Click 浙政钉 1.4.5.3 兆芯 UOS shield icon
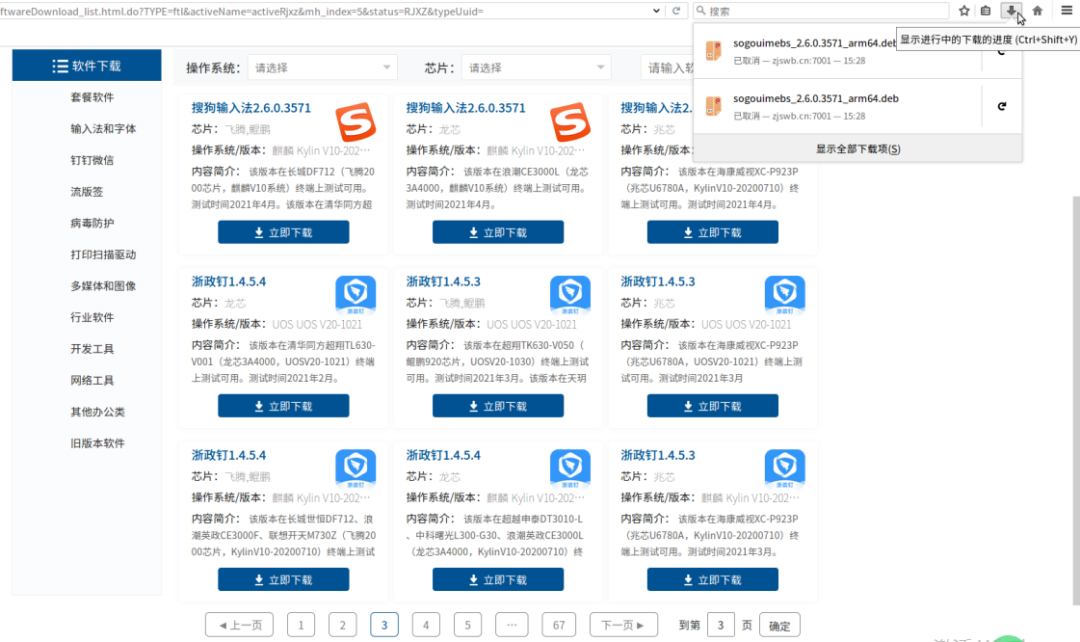This screenshot has height=642, width=1080. 785,295
